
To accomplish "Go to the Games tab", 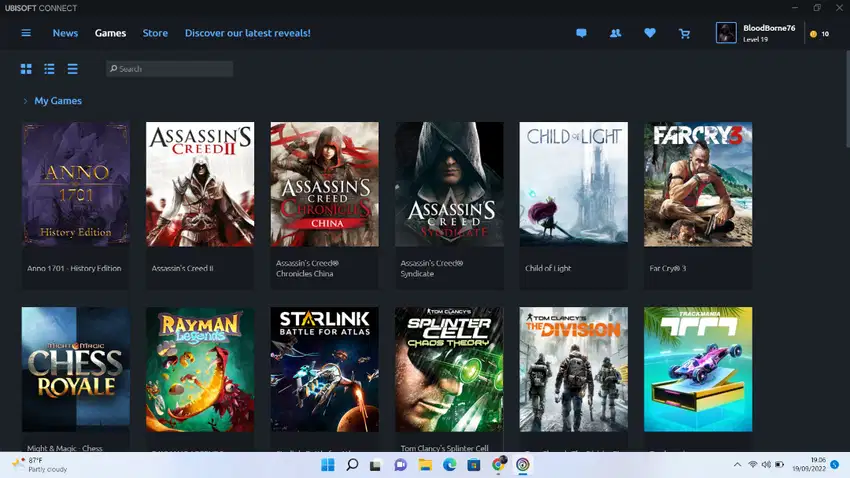I will 110,33.
